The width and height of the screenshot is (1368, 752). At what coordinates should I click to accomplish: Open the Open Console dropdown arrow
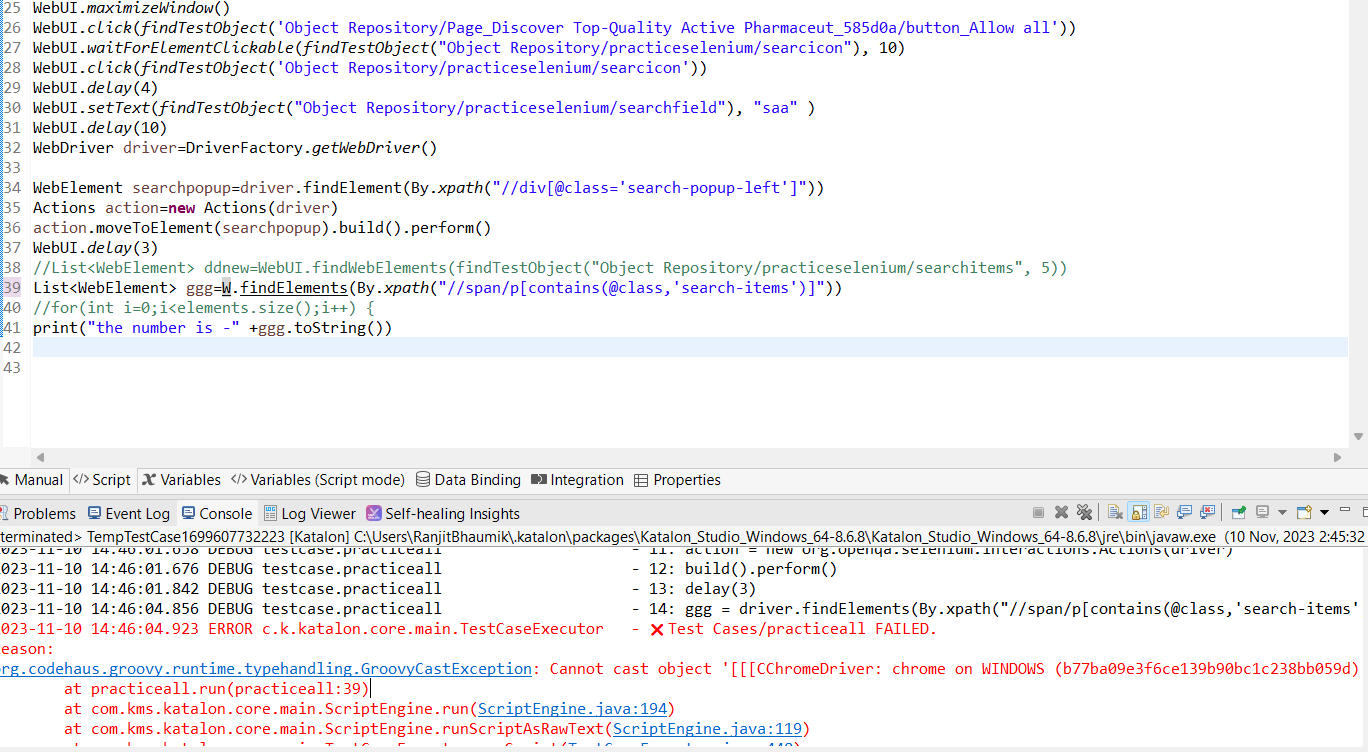pos(1324,512)
